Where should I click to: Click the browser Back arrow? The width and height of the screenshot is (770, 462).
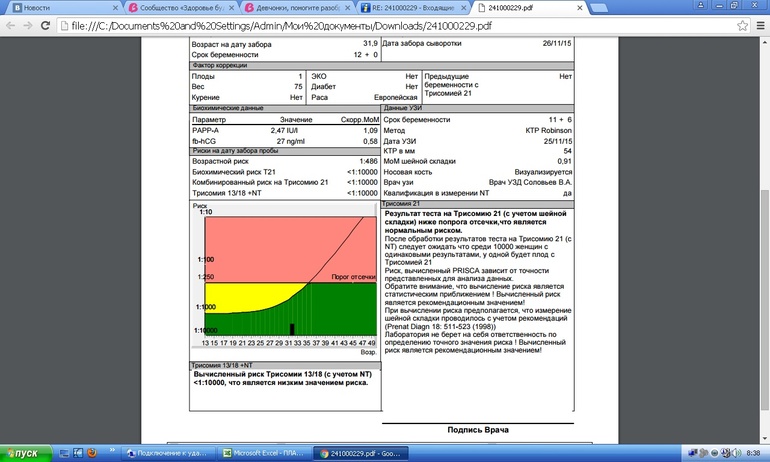[10, 26]
